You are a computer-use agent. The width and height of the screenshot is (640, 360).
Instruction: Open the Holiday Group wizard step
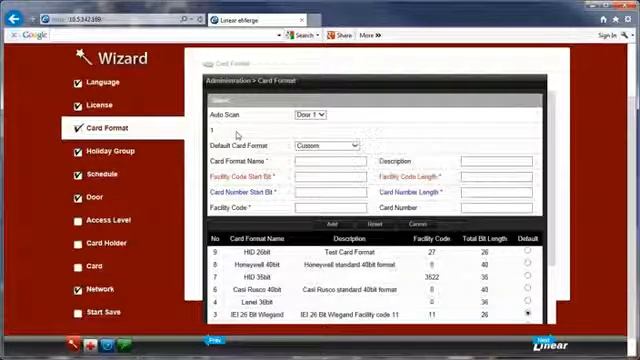pos(110,151)
